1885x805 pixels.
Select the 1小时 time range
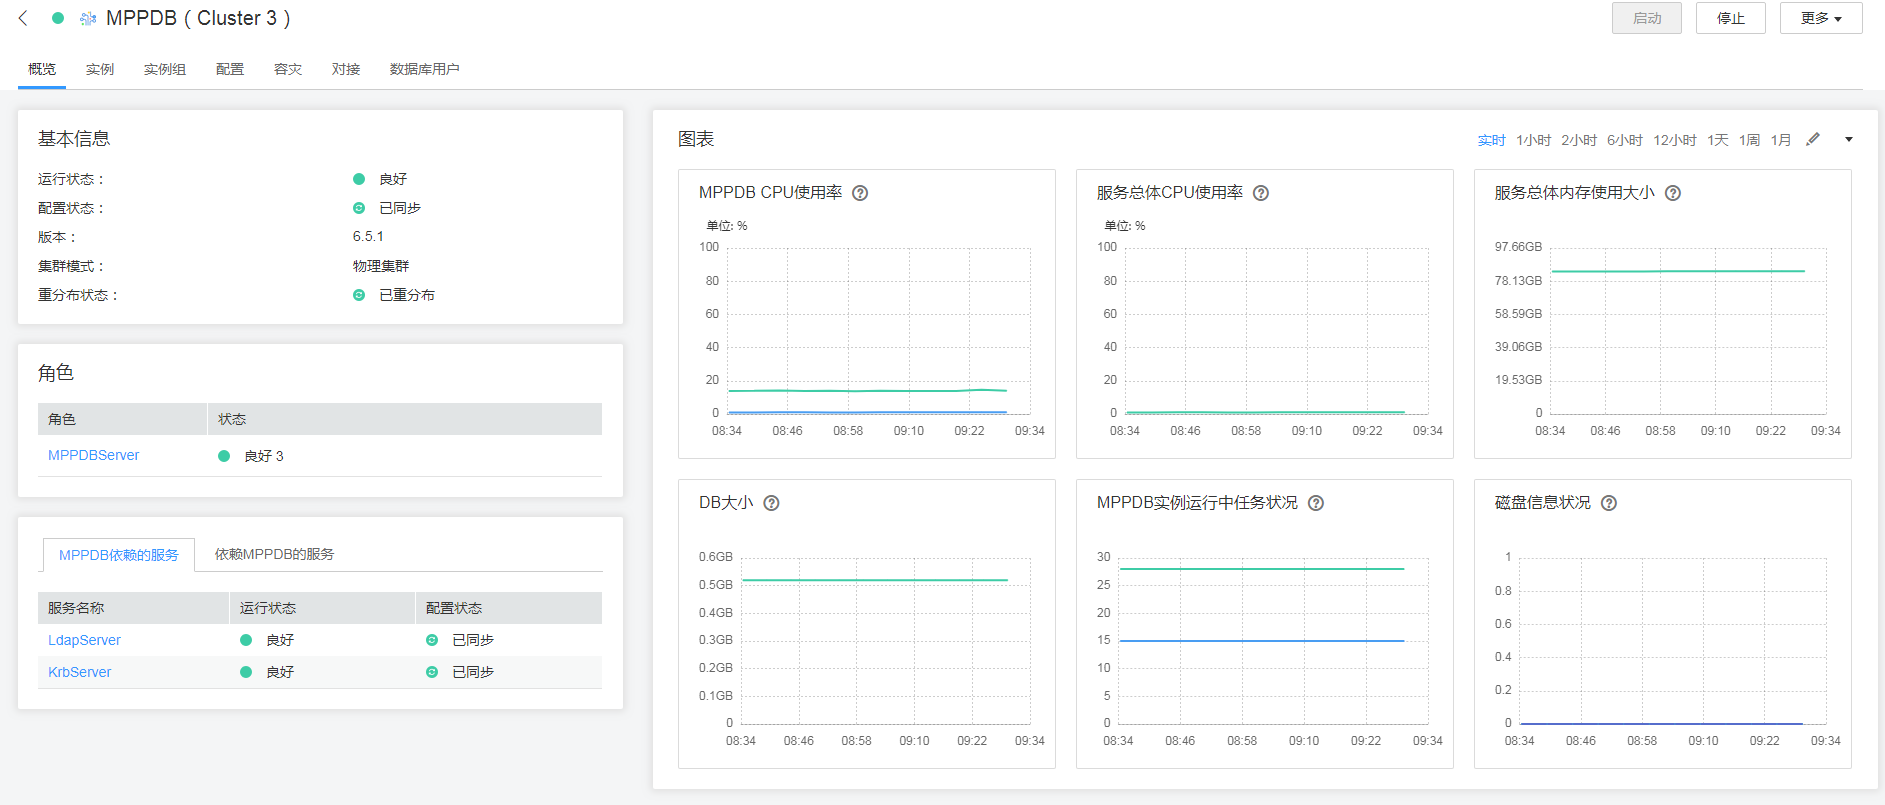[1533, 140]
